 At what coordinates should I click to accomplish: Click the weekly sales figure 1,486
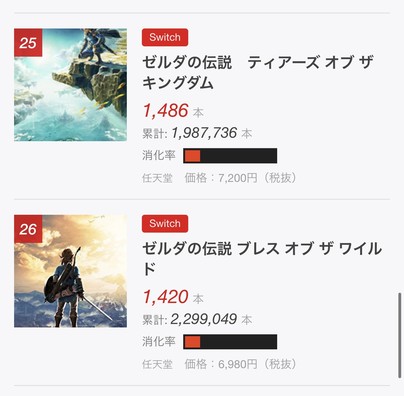point(166,111)
